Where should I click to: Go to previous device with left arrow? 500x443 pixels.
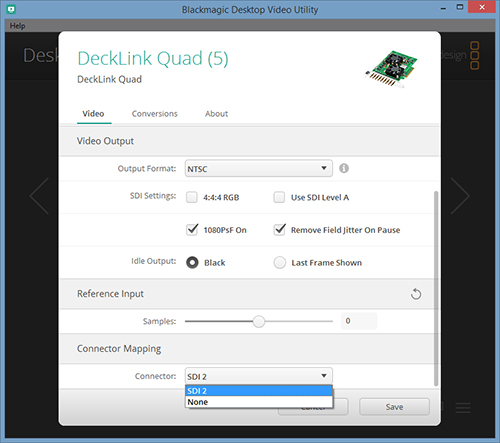coord(39,196)
